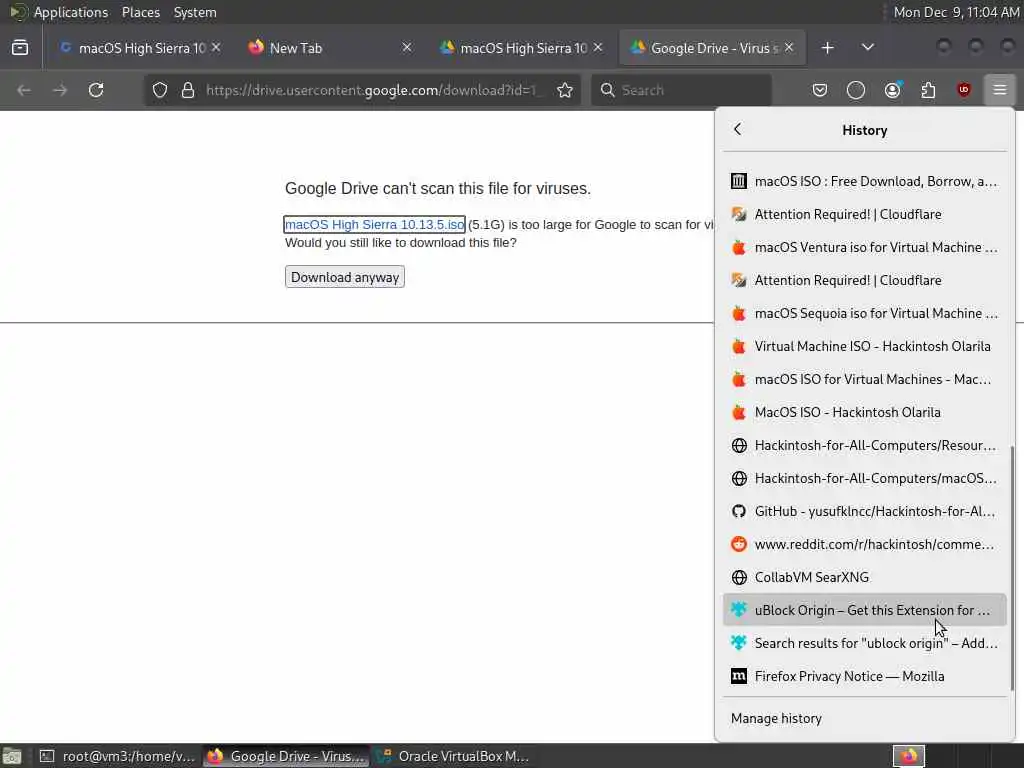This screenshot has width=1024, height=768.
Task: Switch to root@vm3 terminal in taskbar
Action: [x=117, y=756]
